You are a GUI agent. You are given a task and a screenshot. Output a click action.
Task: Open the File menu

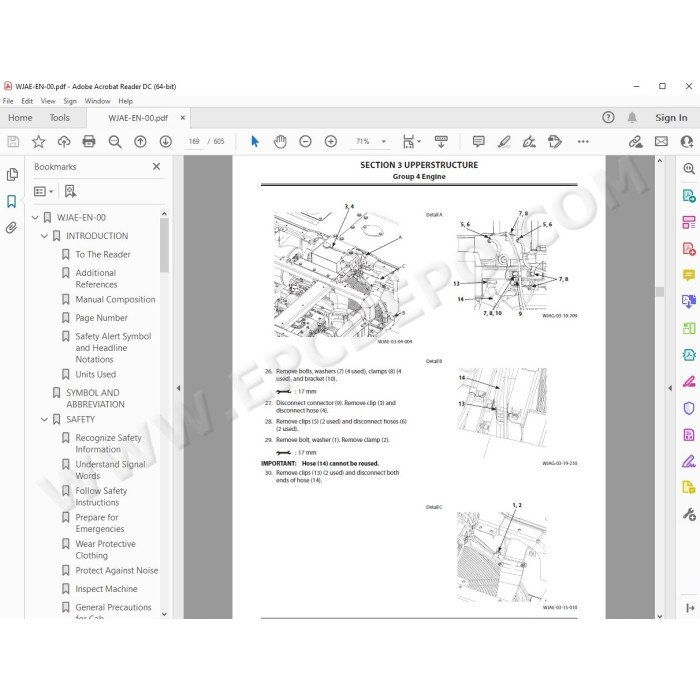point(8,101)
